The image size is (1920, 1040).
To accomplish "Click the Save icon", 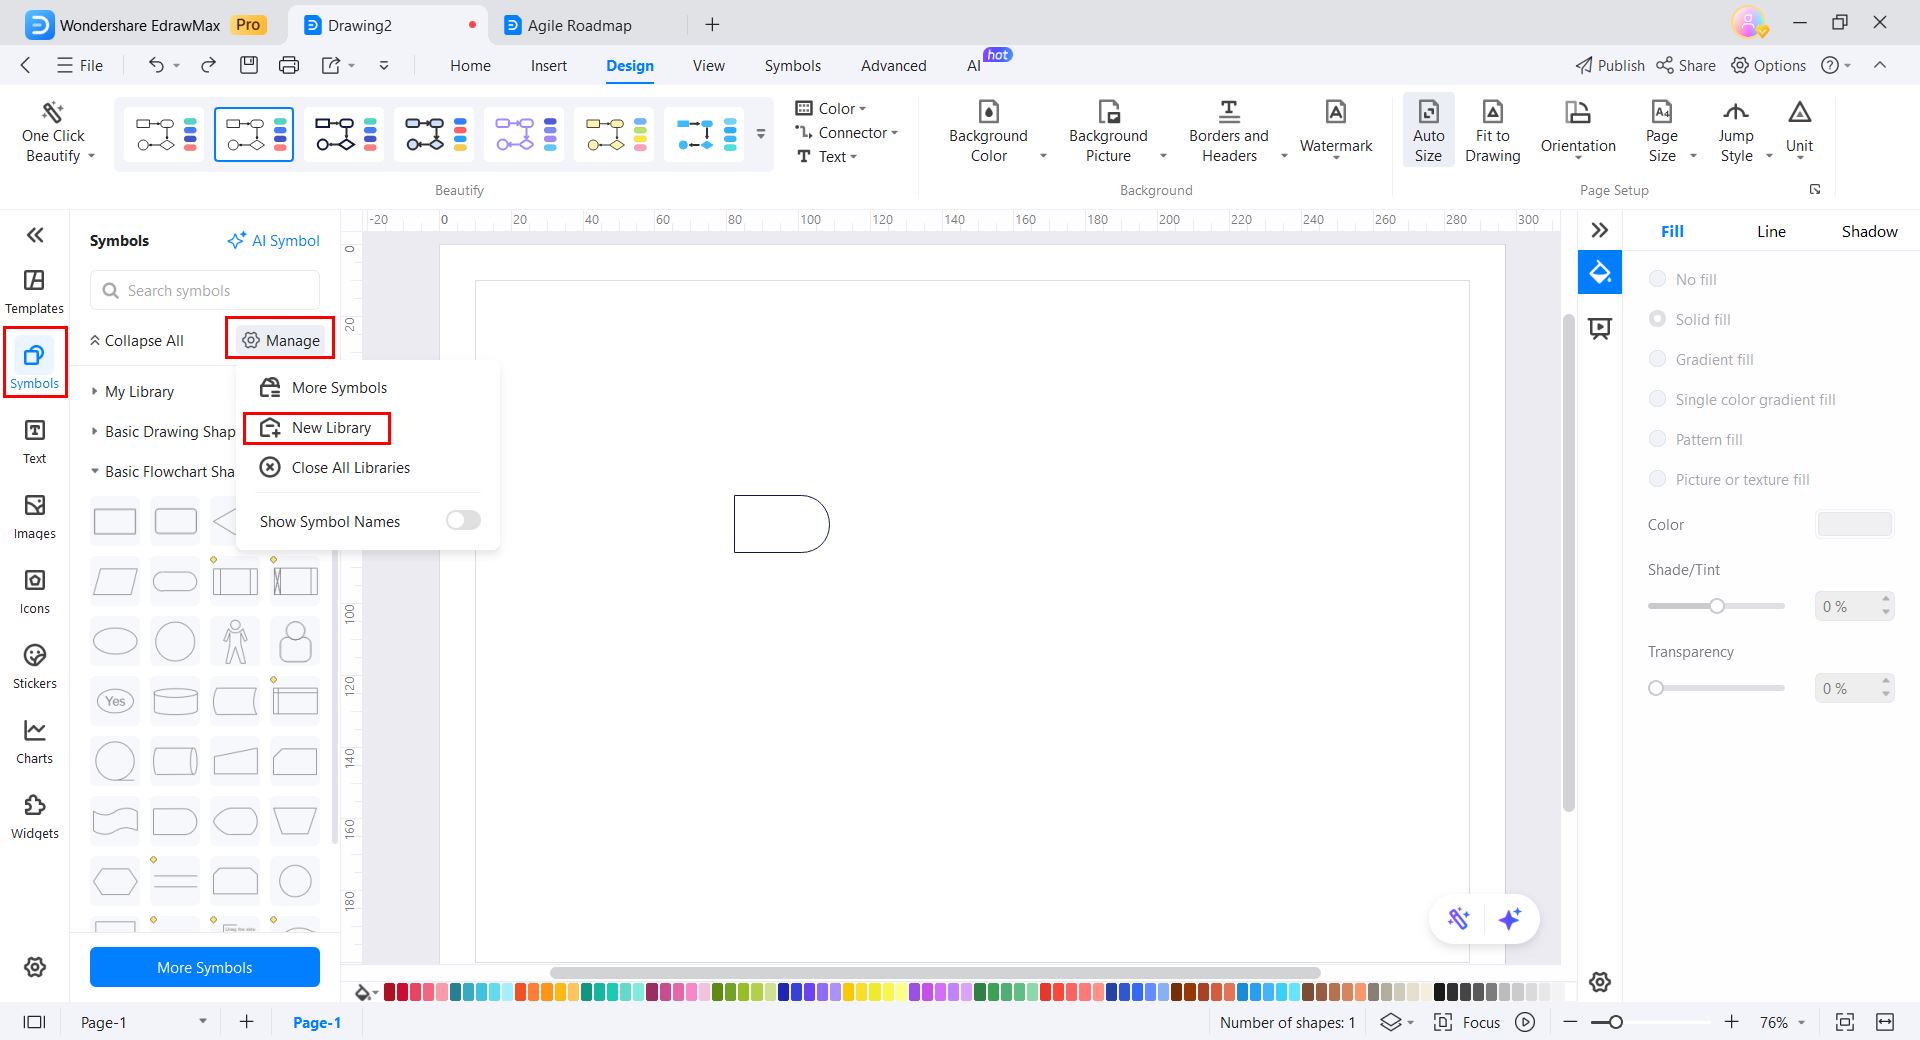I will pyautogui.click(x=249, y=65).
